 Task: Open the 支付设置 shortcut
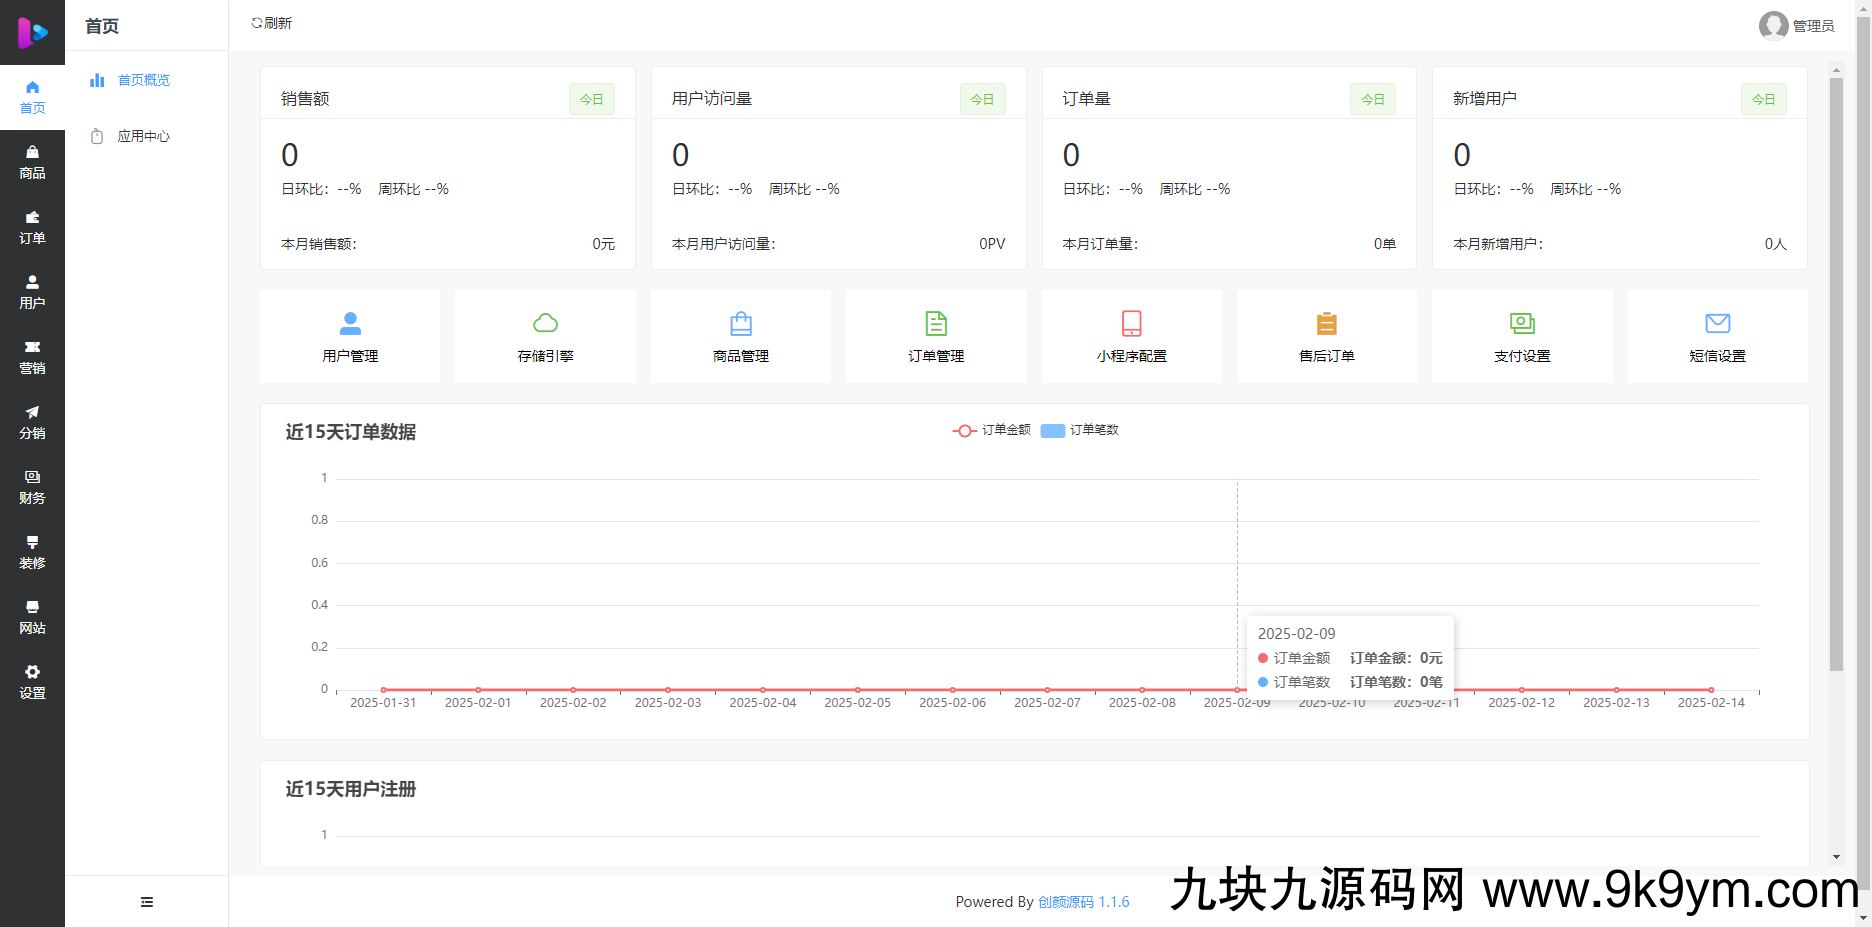point(1521,336)
